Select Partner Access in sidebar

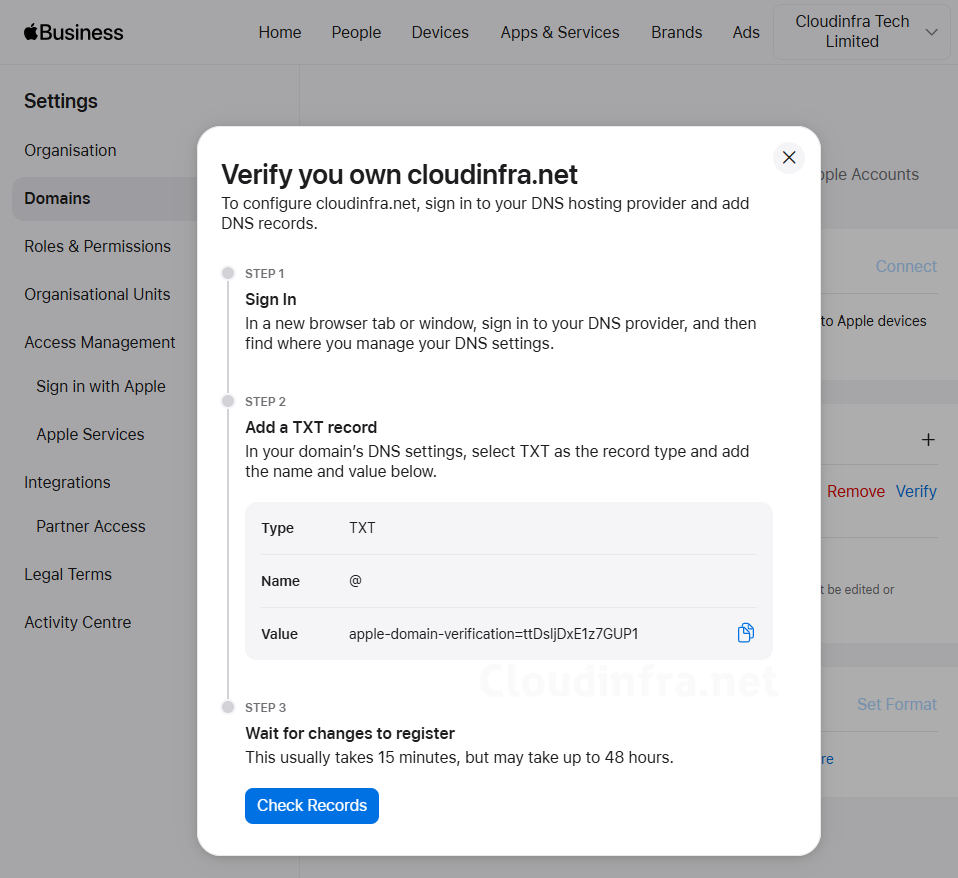pos(90,526)
